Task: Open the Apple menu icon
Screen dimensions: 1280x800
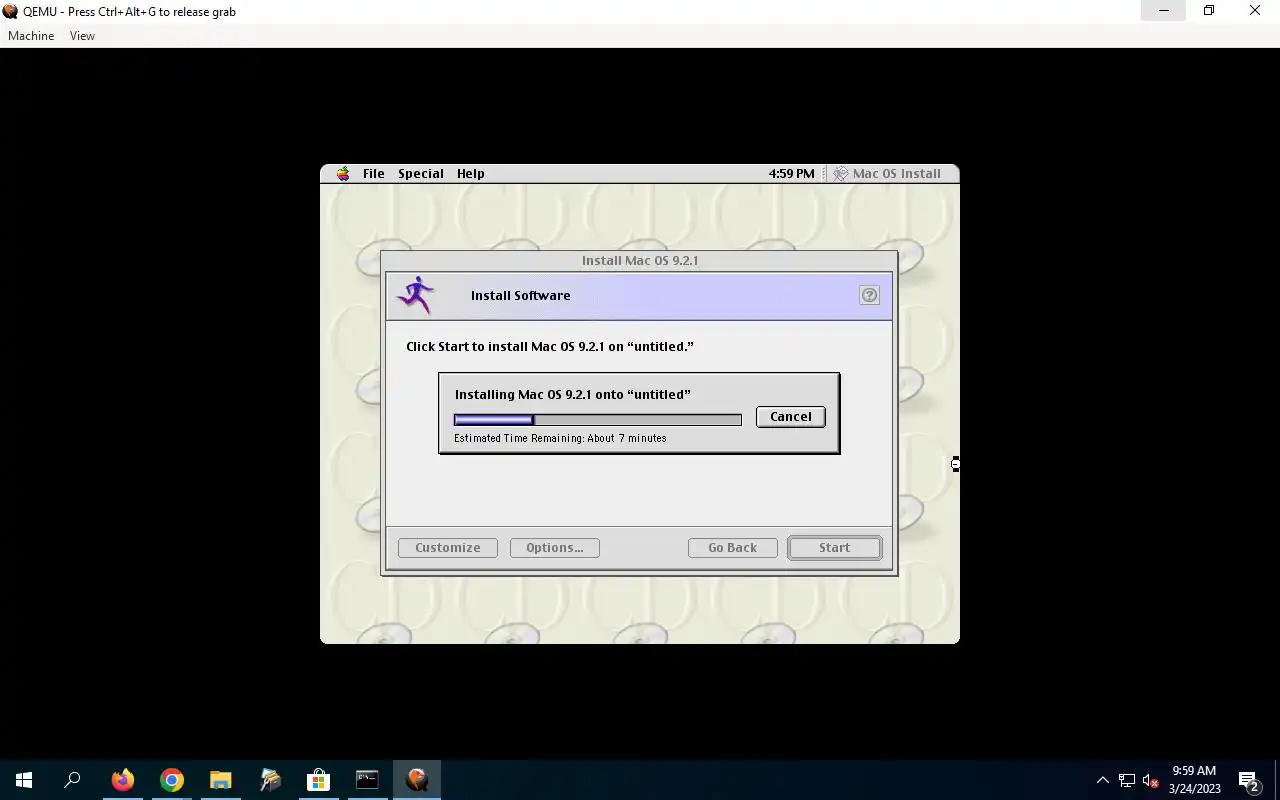Action: click(x=343, y=173)
